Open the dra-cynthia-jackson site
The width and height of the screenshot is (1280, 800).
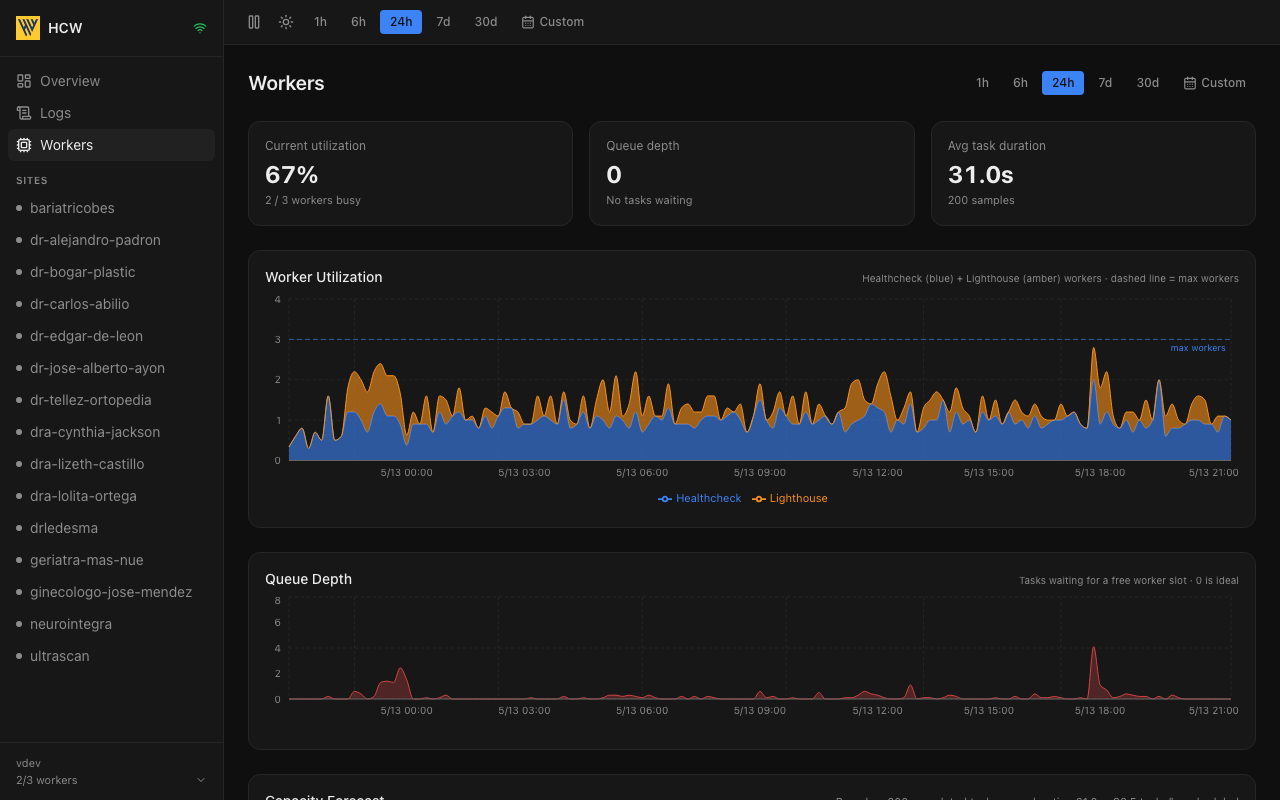[x=111, y=432]
